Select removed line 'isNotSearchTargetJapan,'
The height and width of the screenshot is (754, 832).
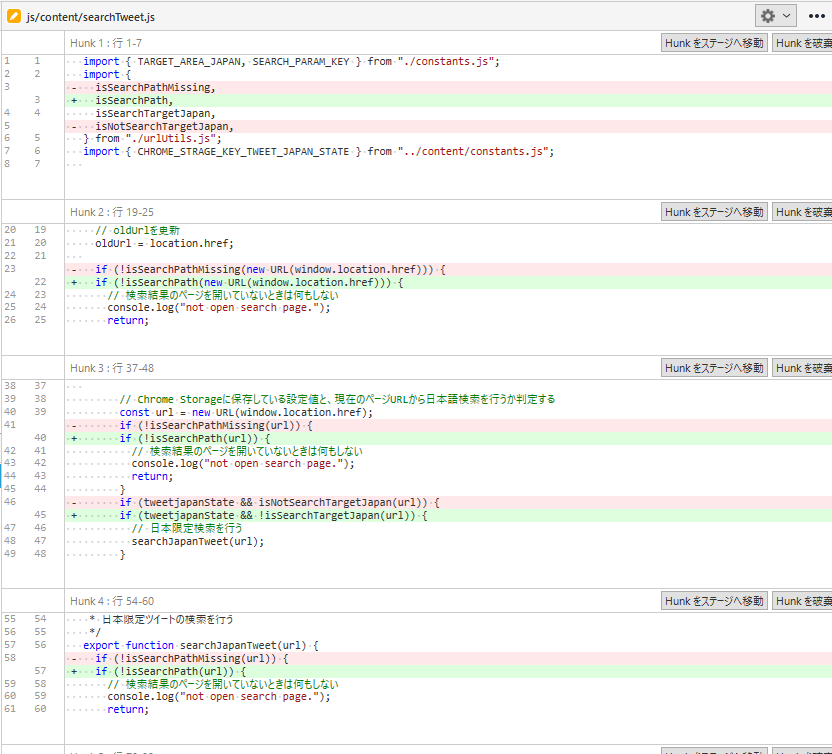pos(448,126)
